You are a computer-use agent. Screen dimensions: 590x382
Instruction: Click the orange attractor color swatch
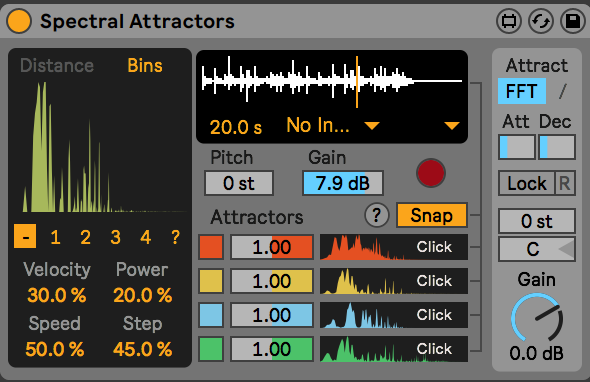211,247
